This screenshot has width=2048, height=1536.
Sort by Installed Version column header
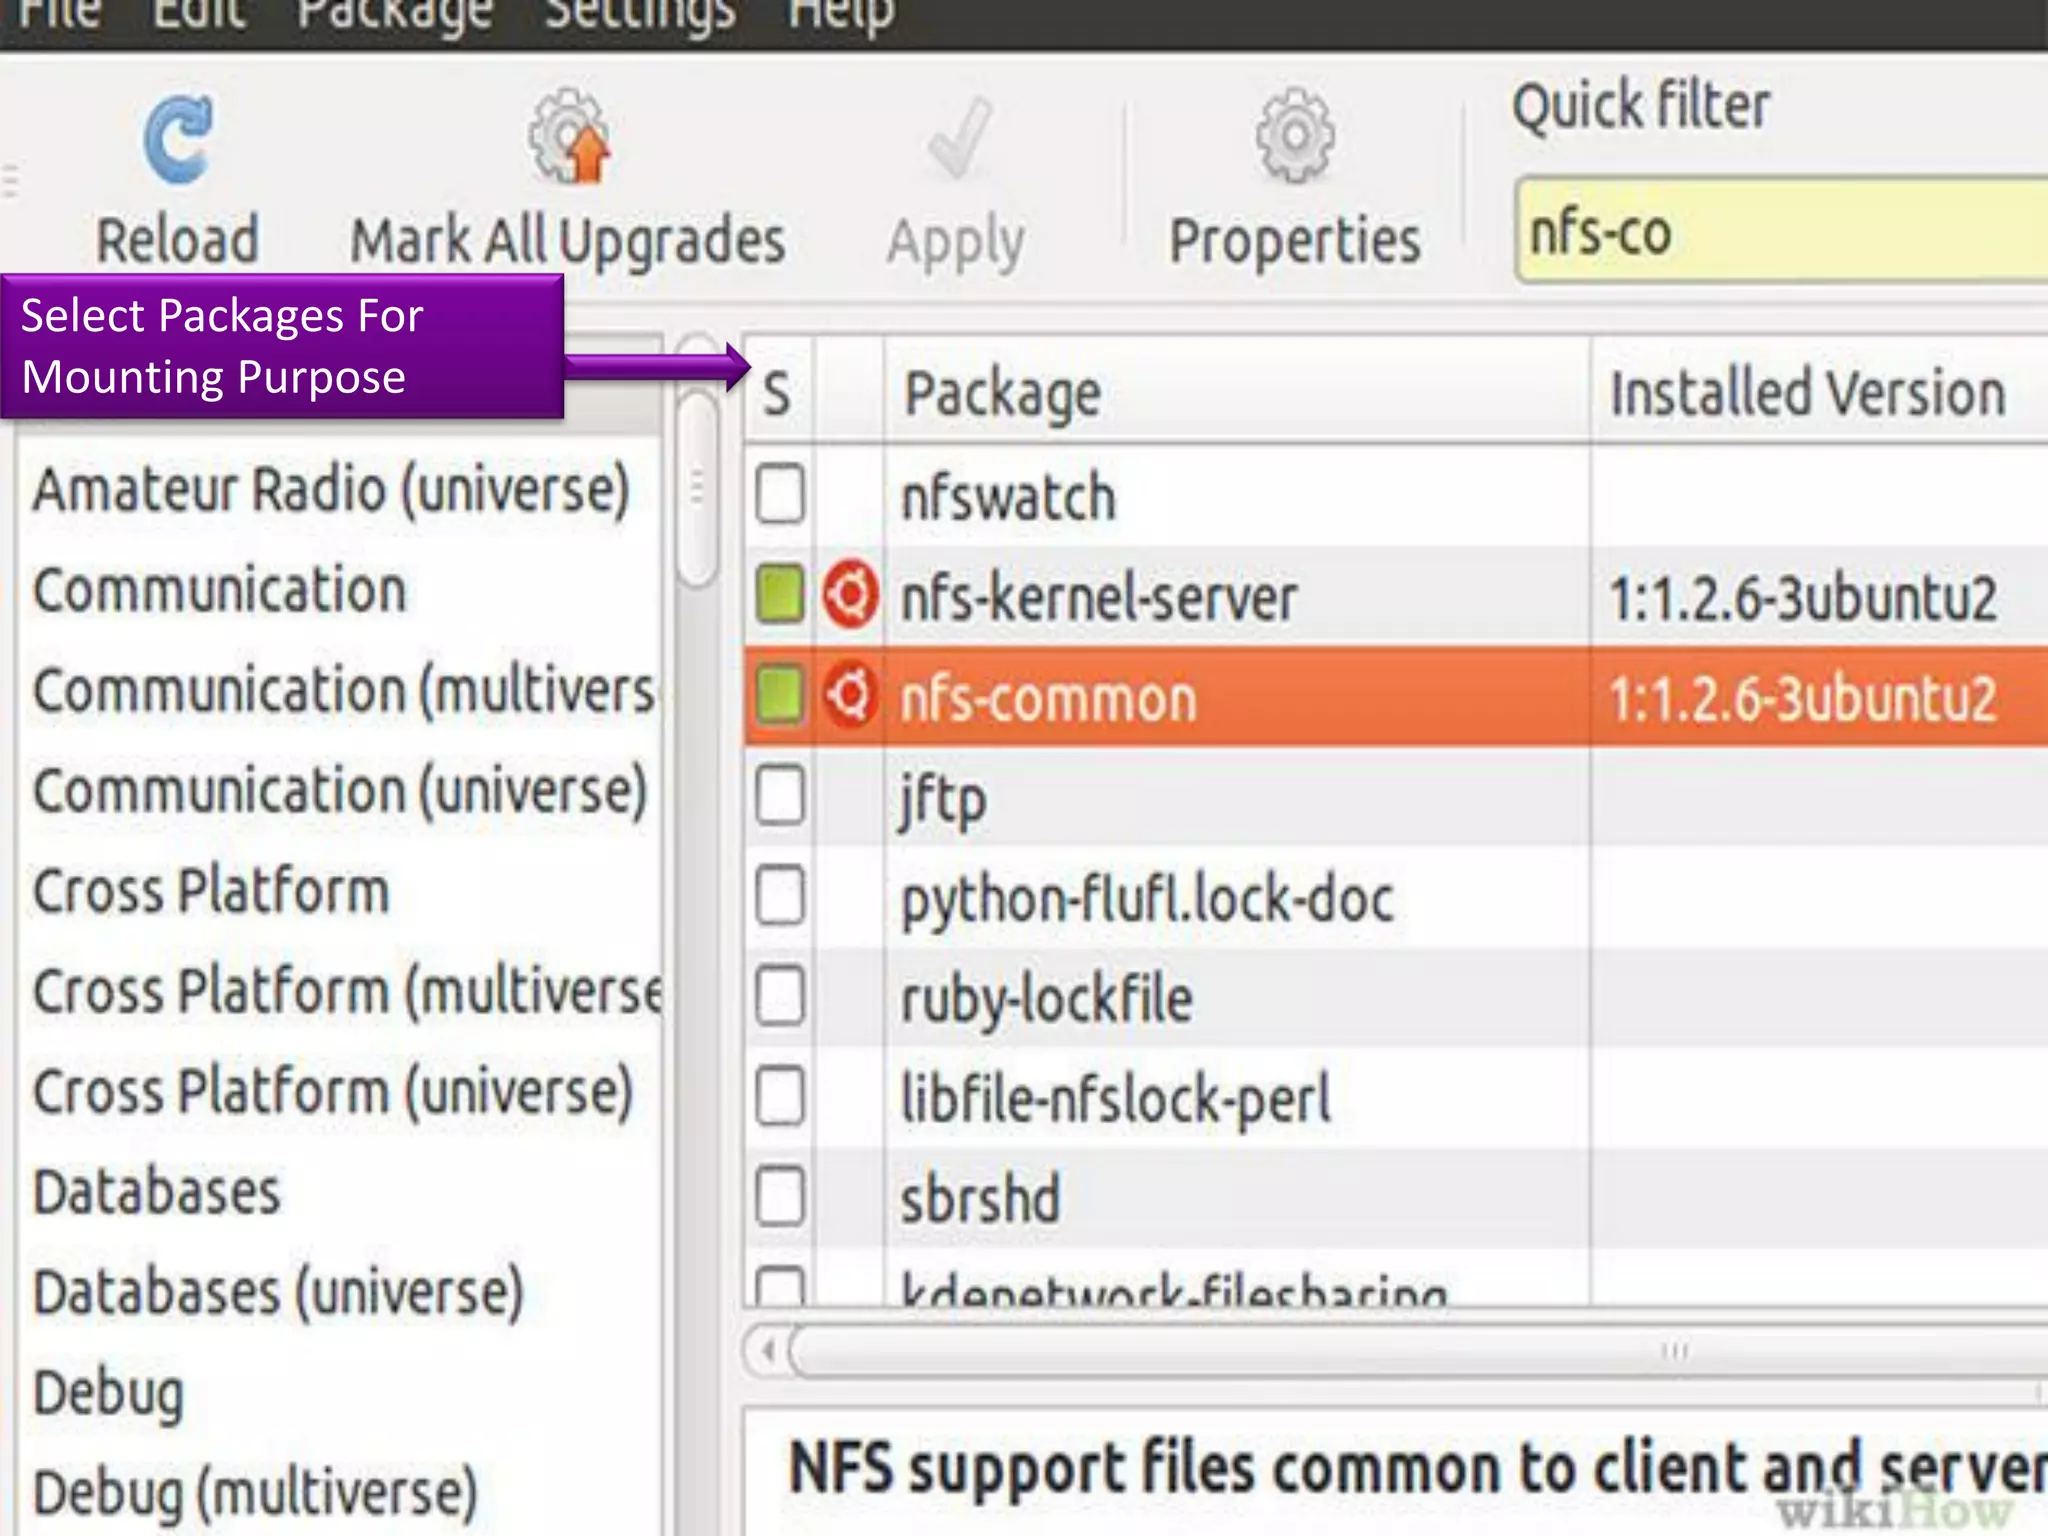(x=1819, y=392)
